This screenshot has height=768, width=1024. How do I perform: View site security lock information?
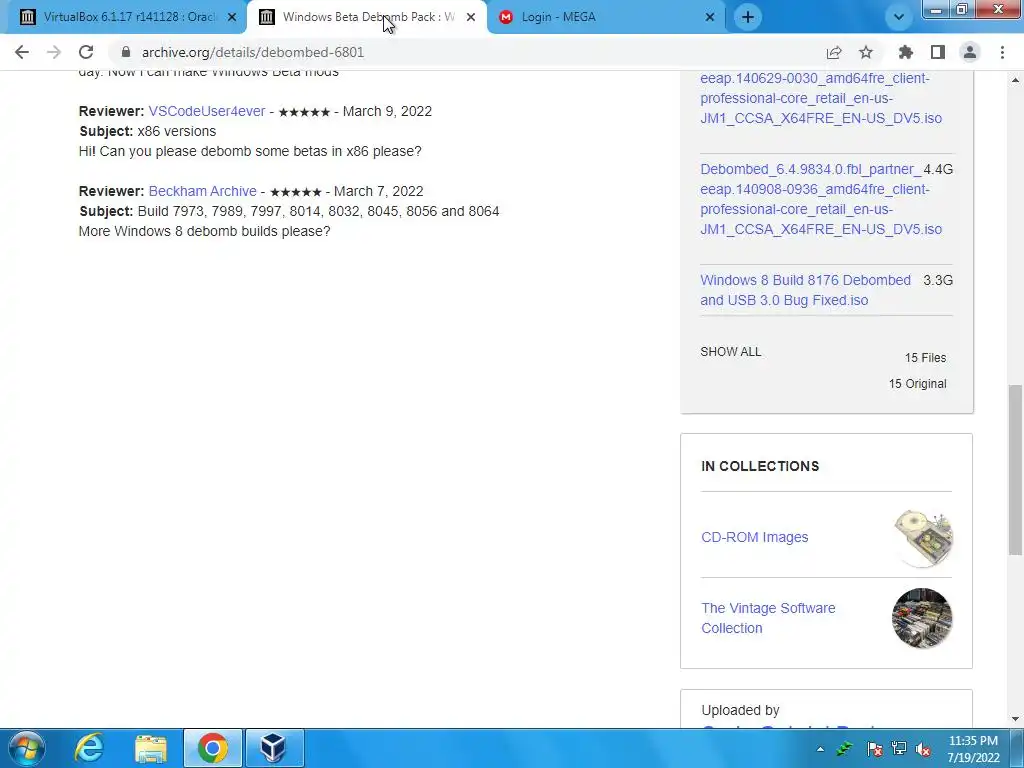point(126,52)
